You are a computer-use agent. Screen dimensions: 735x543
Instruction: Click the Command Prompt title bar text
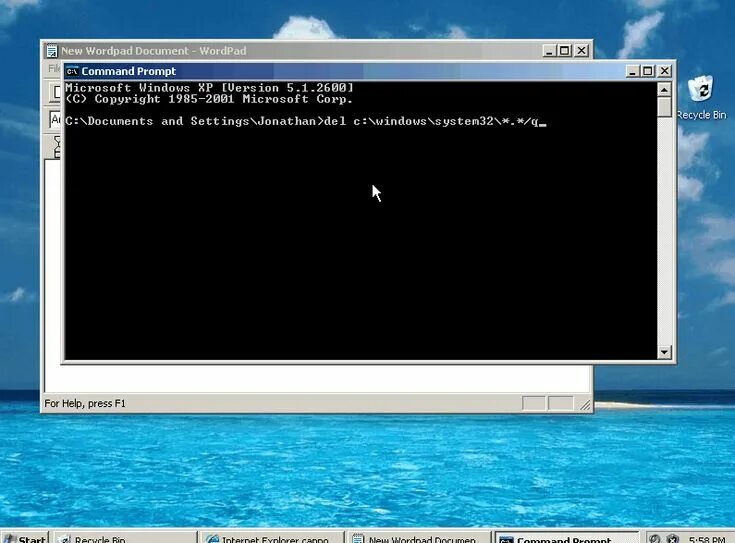click(x=128, y=71)
